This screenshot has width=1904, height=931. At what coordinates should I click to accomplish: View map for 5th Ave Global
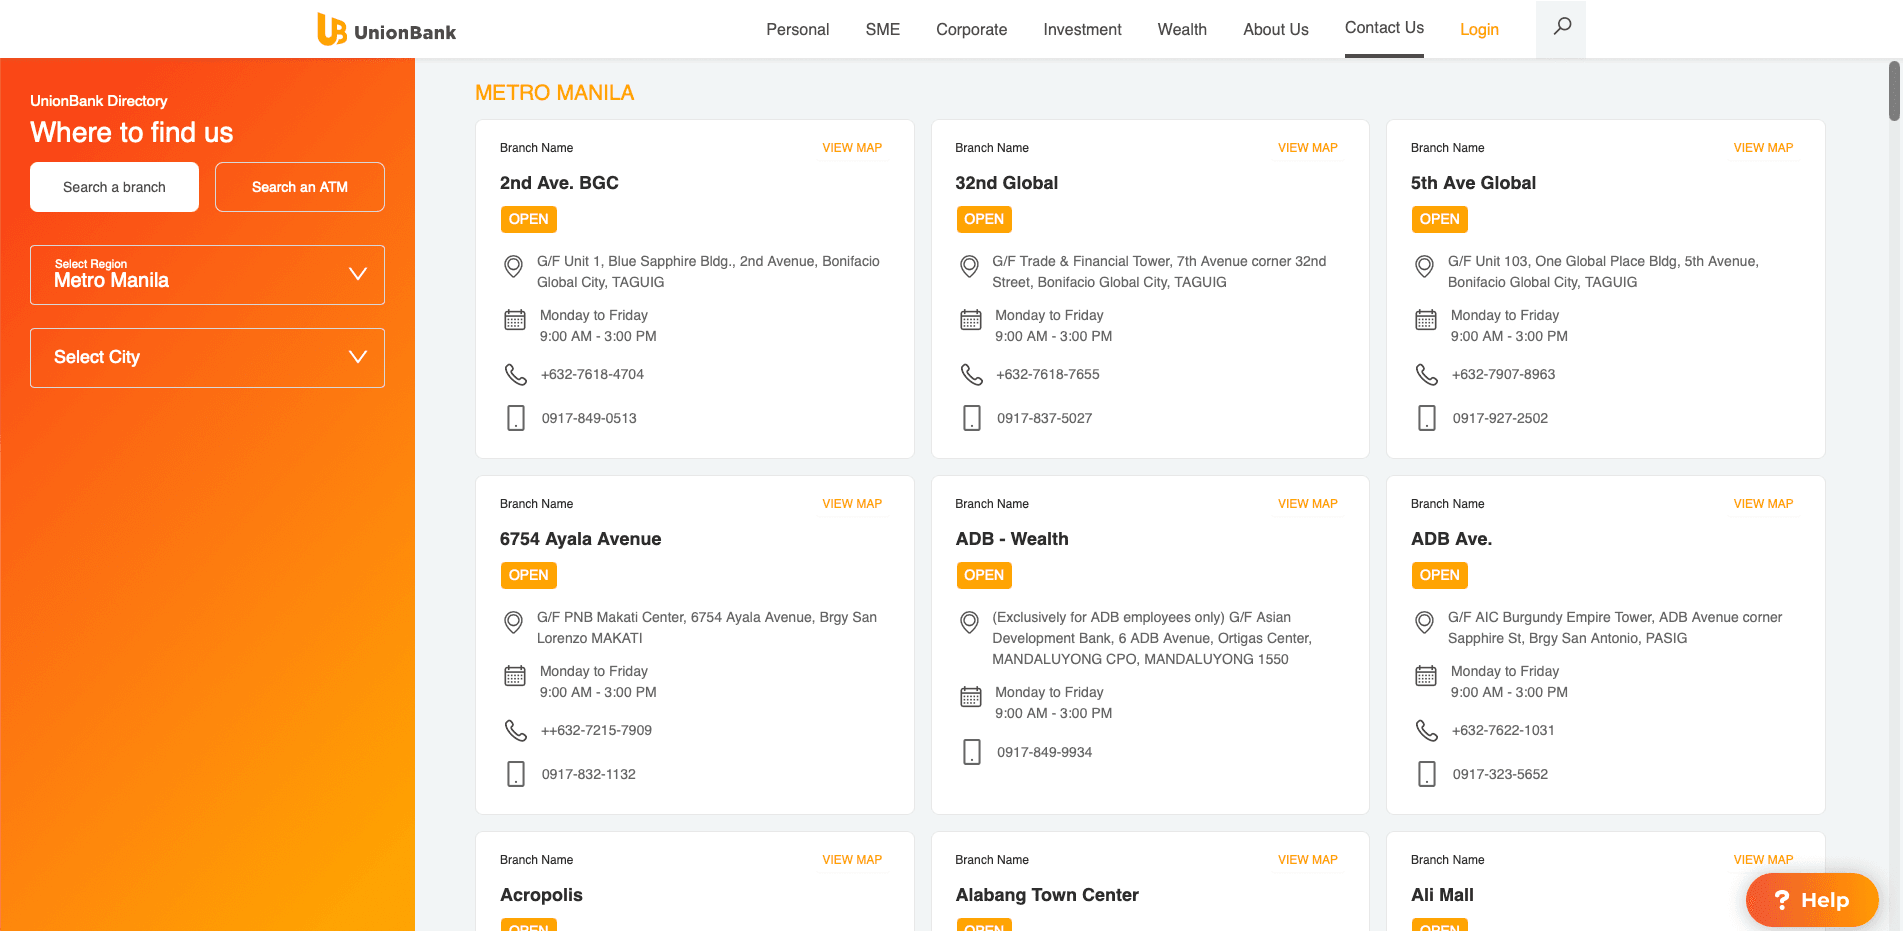coord(1763,148)
